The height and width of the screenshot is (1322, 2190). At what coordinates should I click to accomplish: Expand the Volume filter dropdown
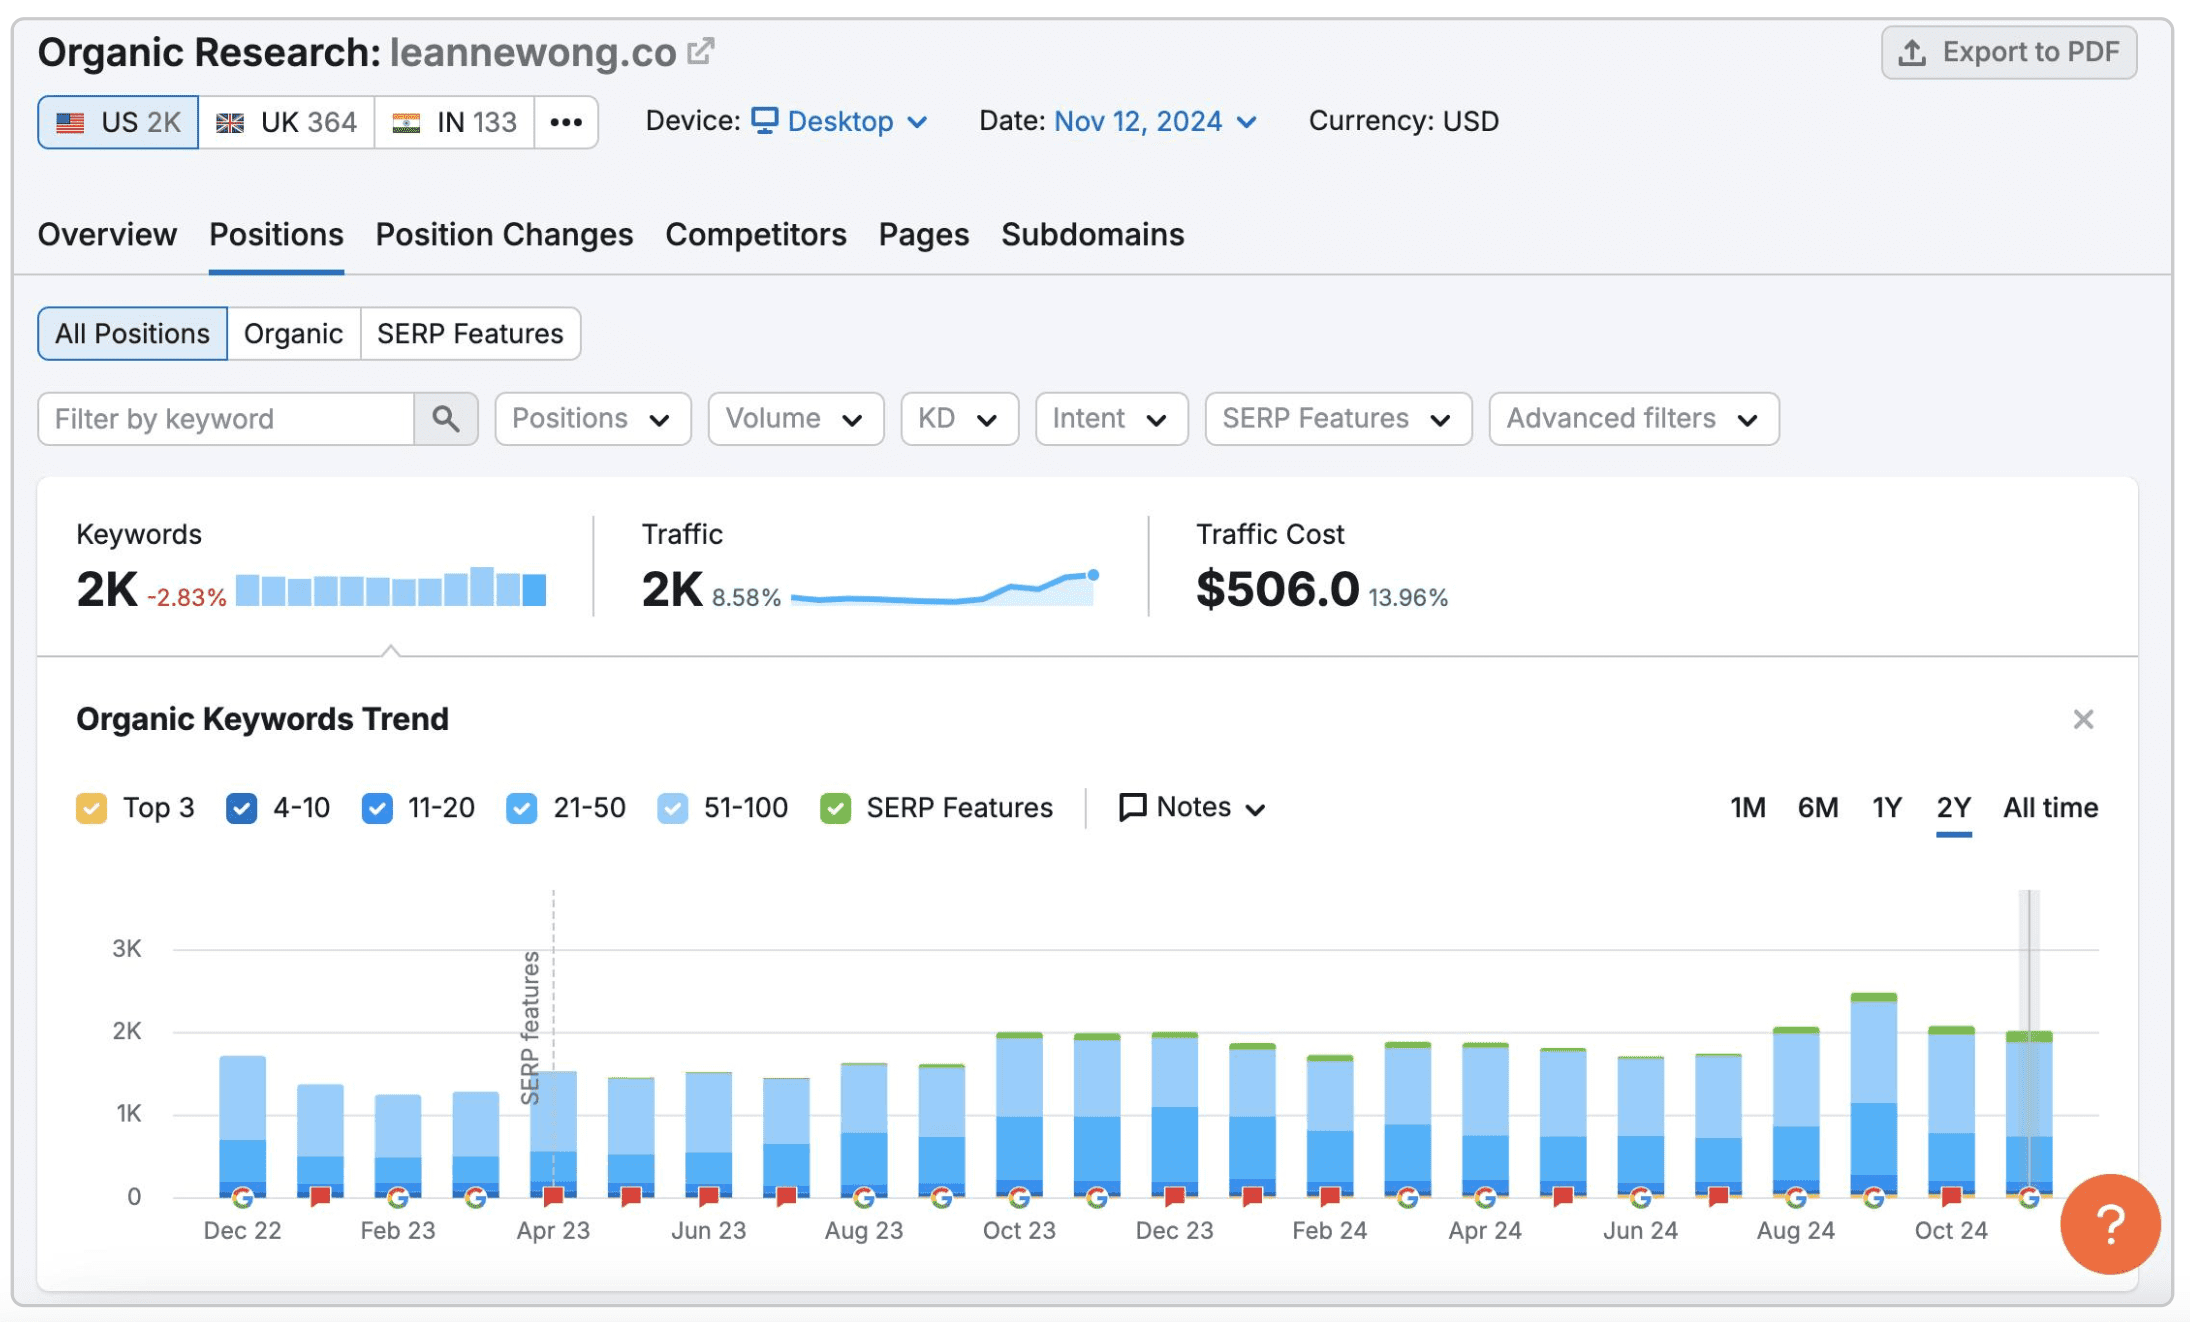pyautogui.click(x=795, y=419)
